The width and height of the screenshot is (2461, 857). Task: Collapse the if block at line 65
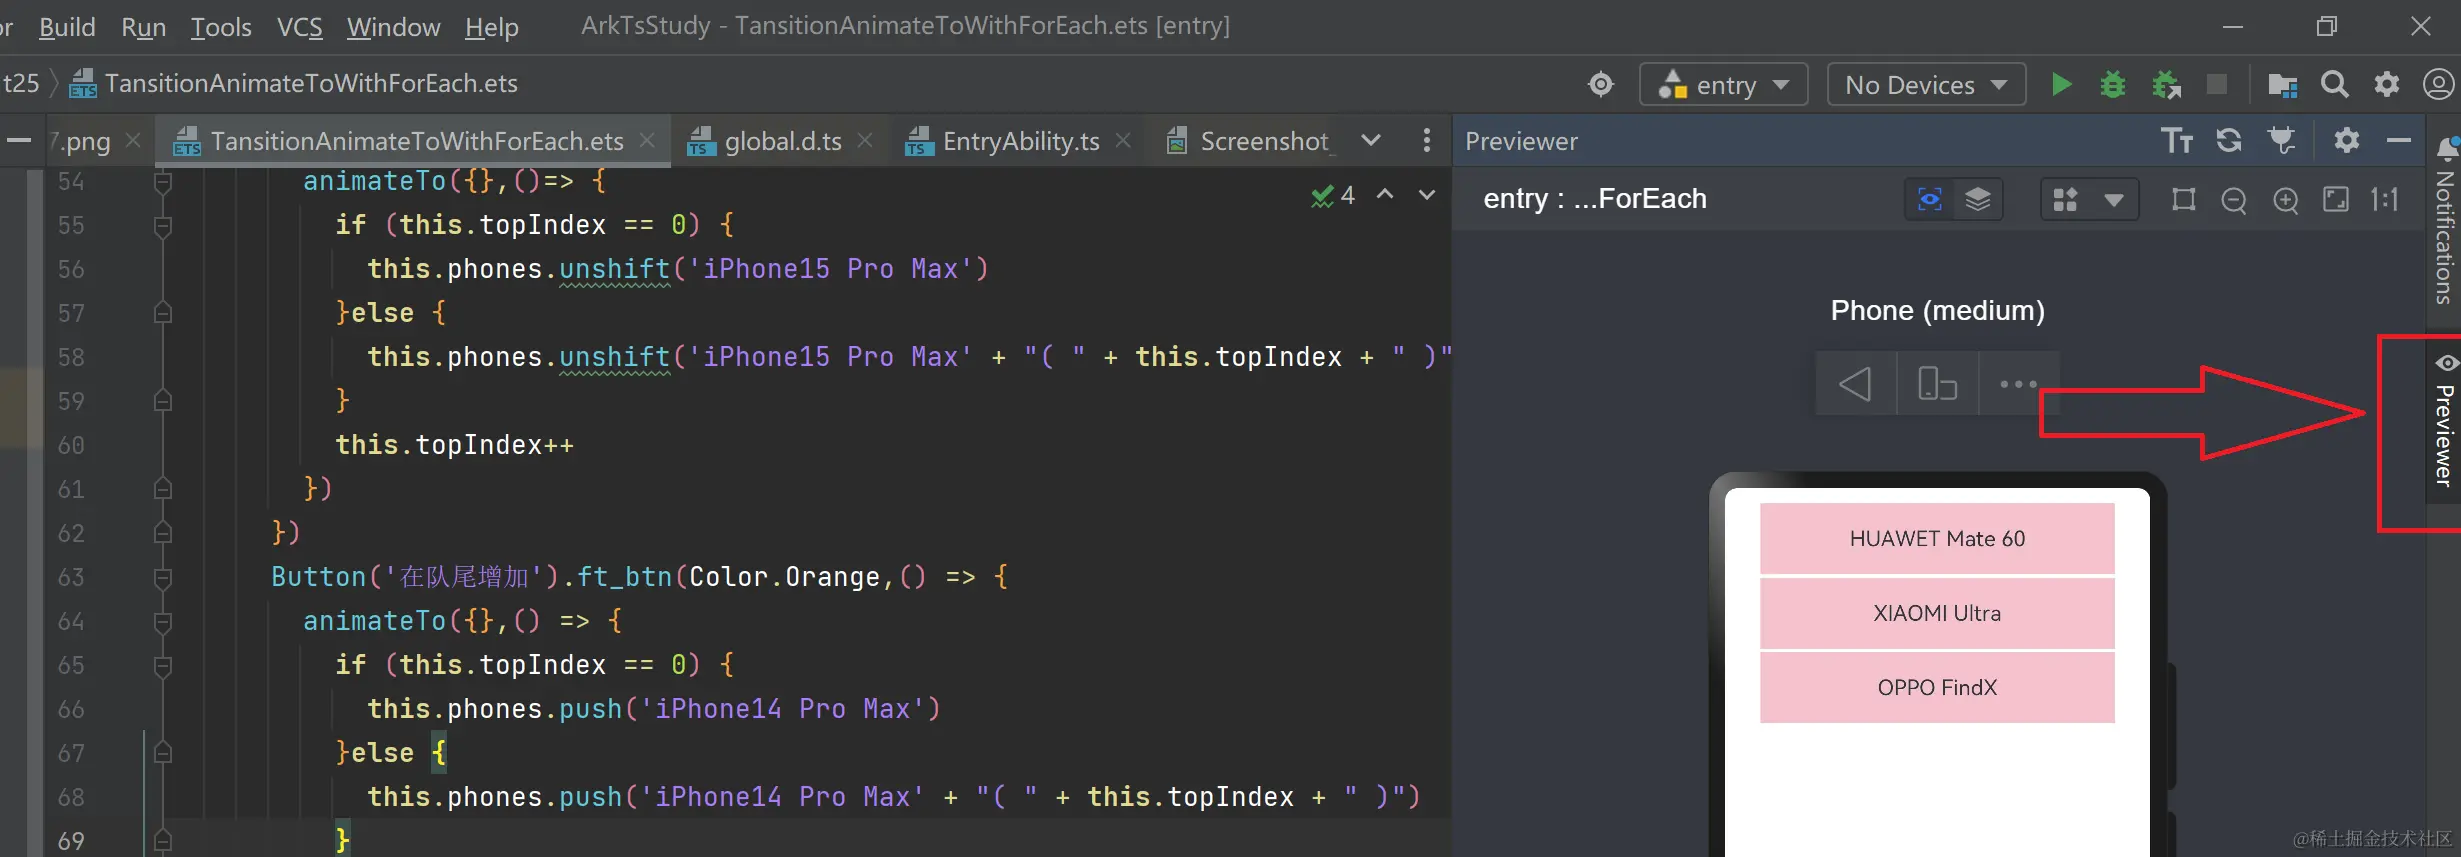[163, 666]
